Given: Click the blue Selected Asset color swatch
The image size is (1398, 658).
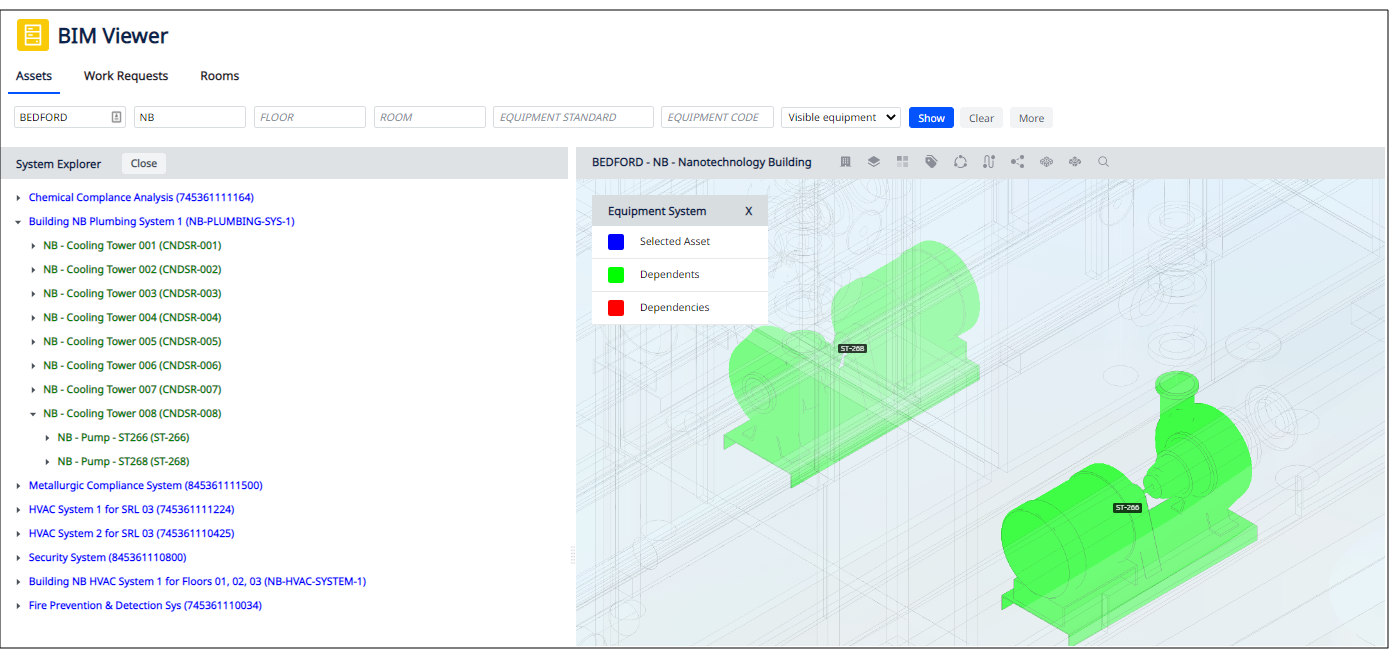Looking at the screenshot, I should tap(616, 242).
